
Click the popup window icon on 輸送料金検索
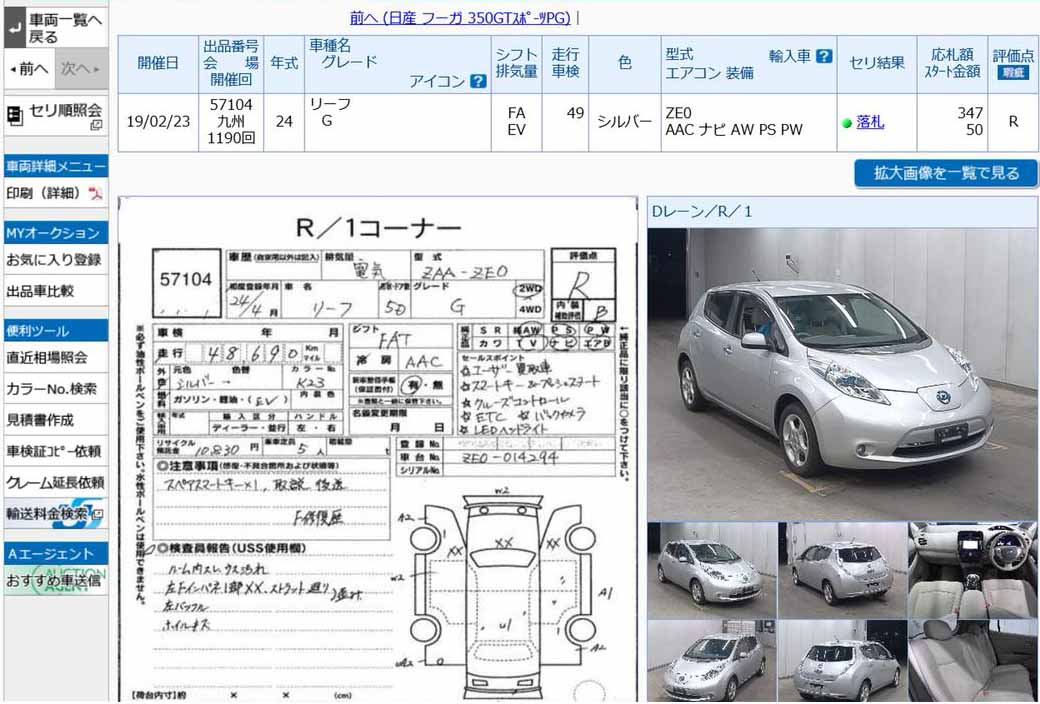[98, 514]
